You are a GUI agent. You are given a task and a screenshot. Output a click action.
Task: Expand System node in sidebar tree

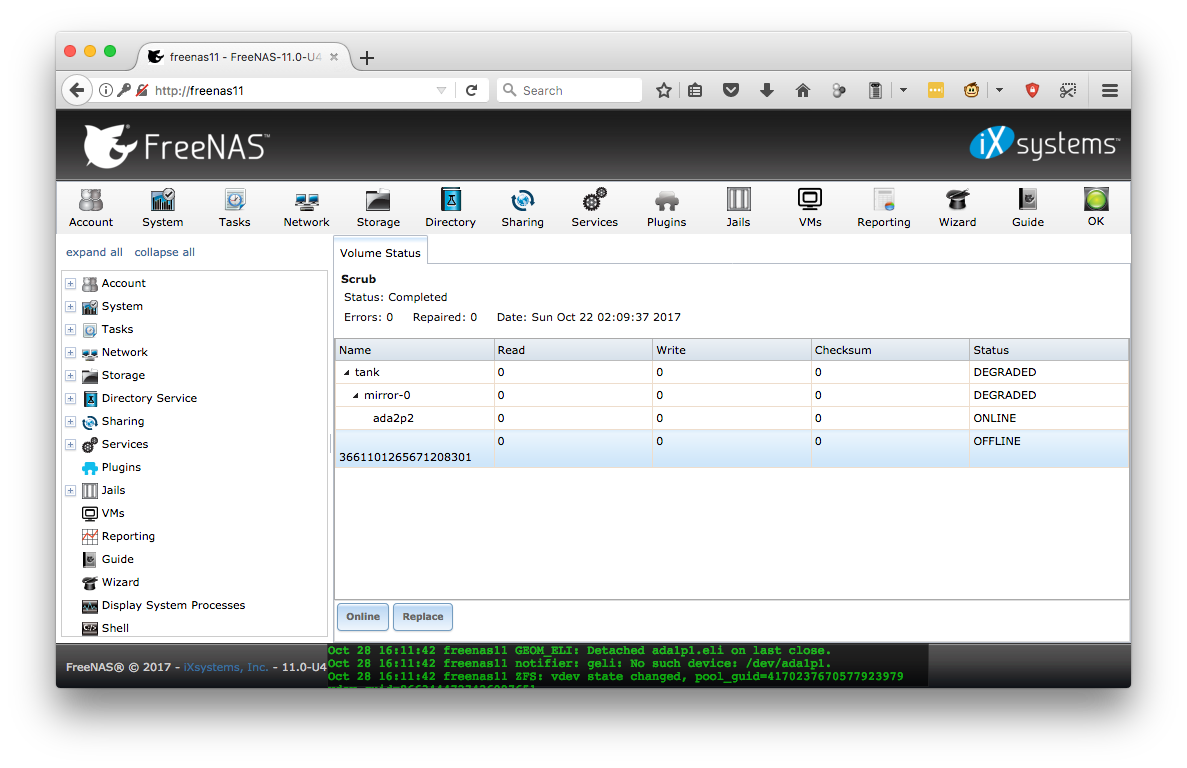coord(70,306)
